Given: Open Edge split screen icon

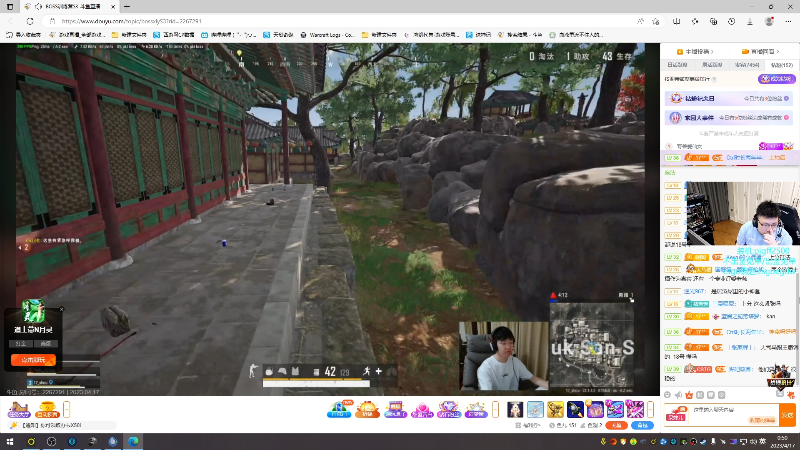Looking at the screenshot, I should [x=677, y=21].
